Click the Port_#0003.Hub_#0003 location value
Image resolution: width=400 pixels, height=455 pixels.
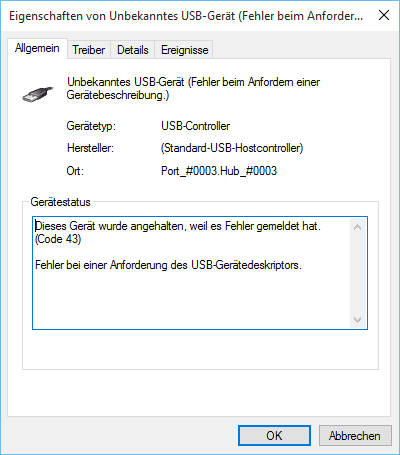pos(219,171)
